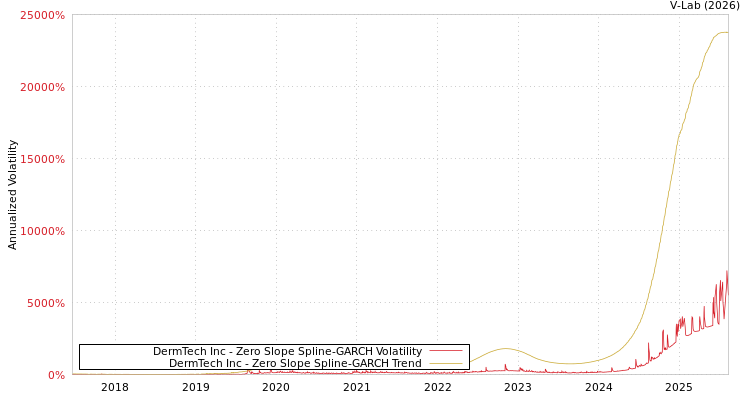Click the yellow trend hump near 2023
The height and width of the screenshot is (400, 750).
point(506,348)
